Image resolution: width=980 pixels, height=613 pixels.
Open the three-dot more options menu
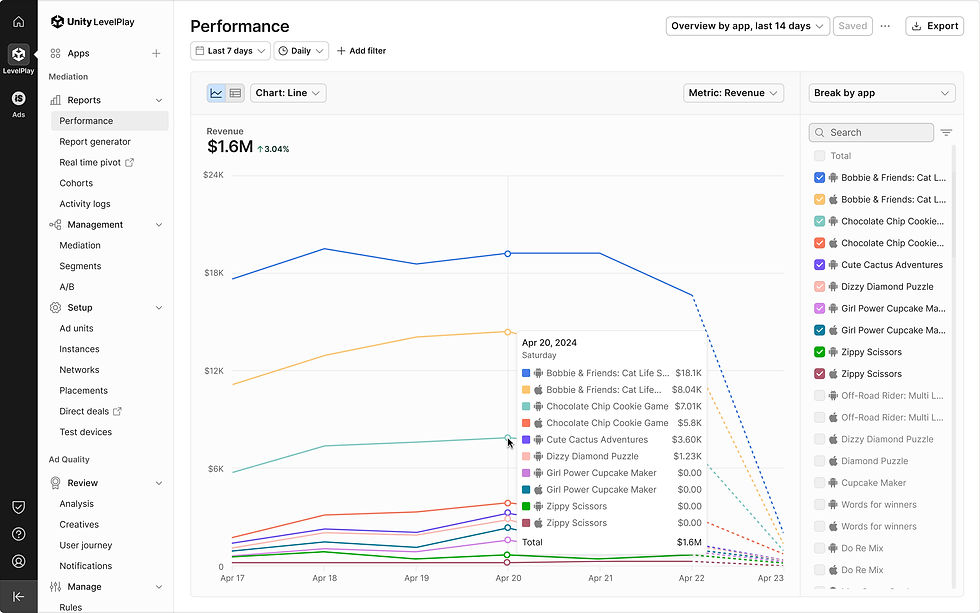click(885, 26)
